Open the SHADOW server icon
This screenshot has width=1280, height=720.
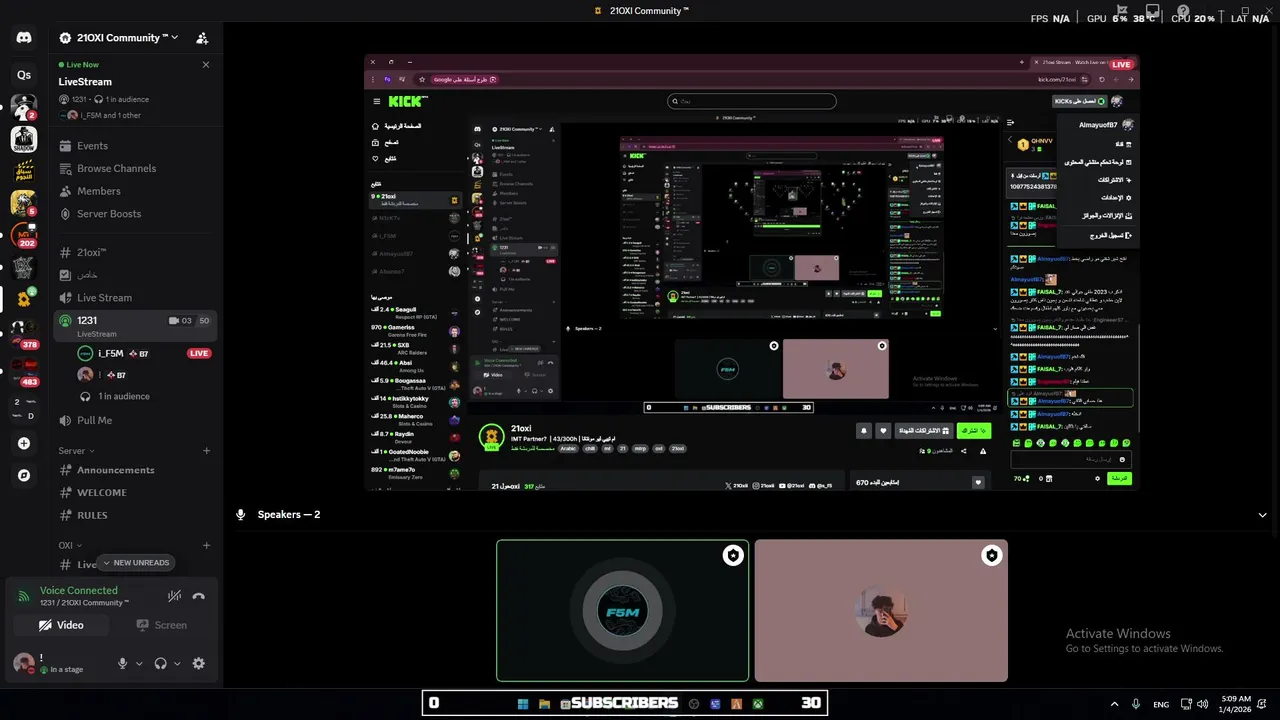point(24,139)
